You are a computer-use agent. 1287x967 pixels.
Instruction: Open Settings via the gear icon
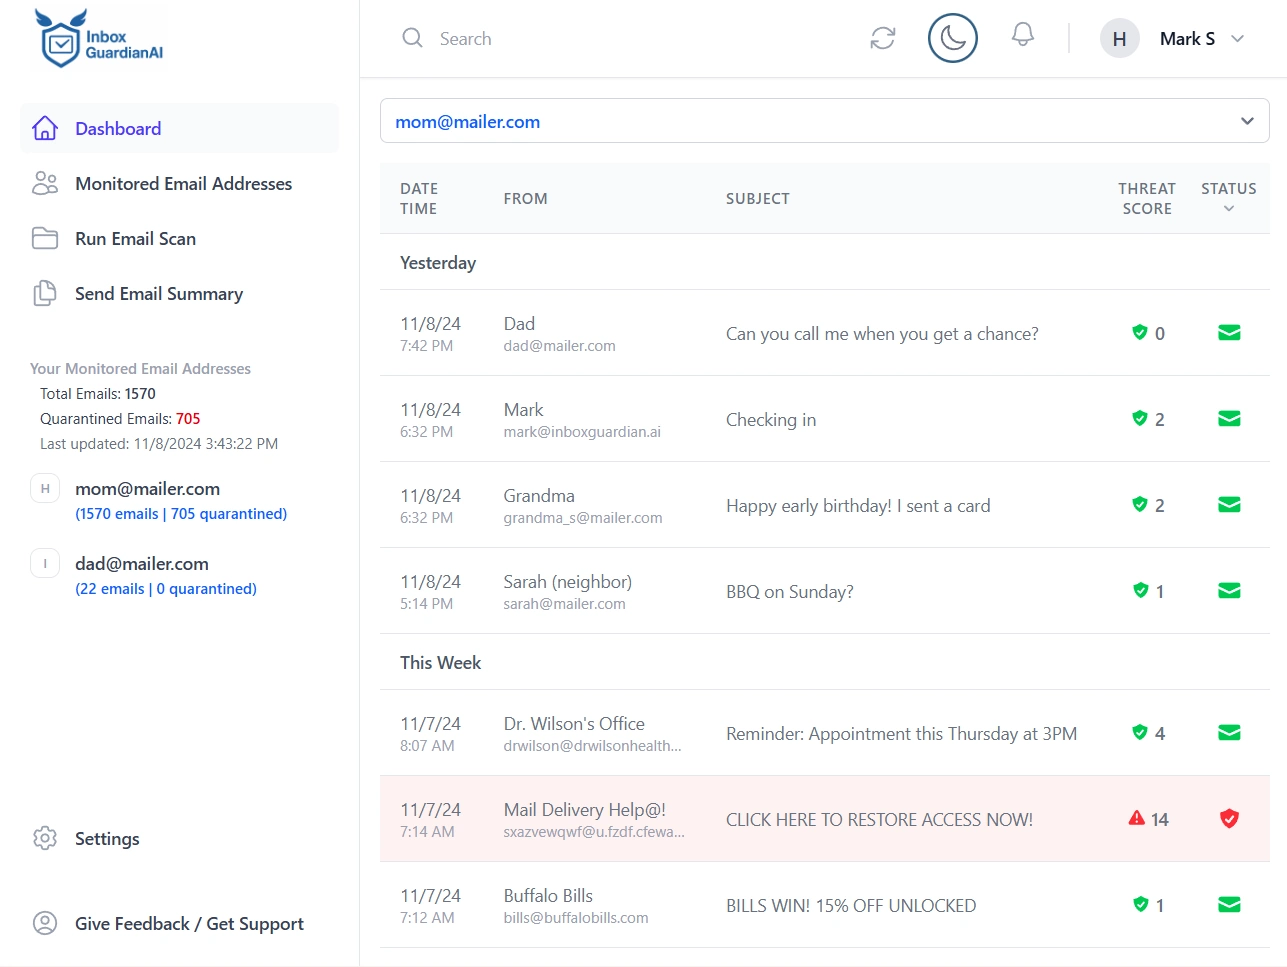point(44,839)
